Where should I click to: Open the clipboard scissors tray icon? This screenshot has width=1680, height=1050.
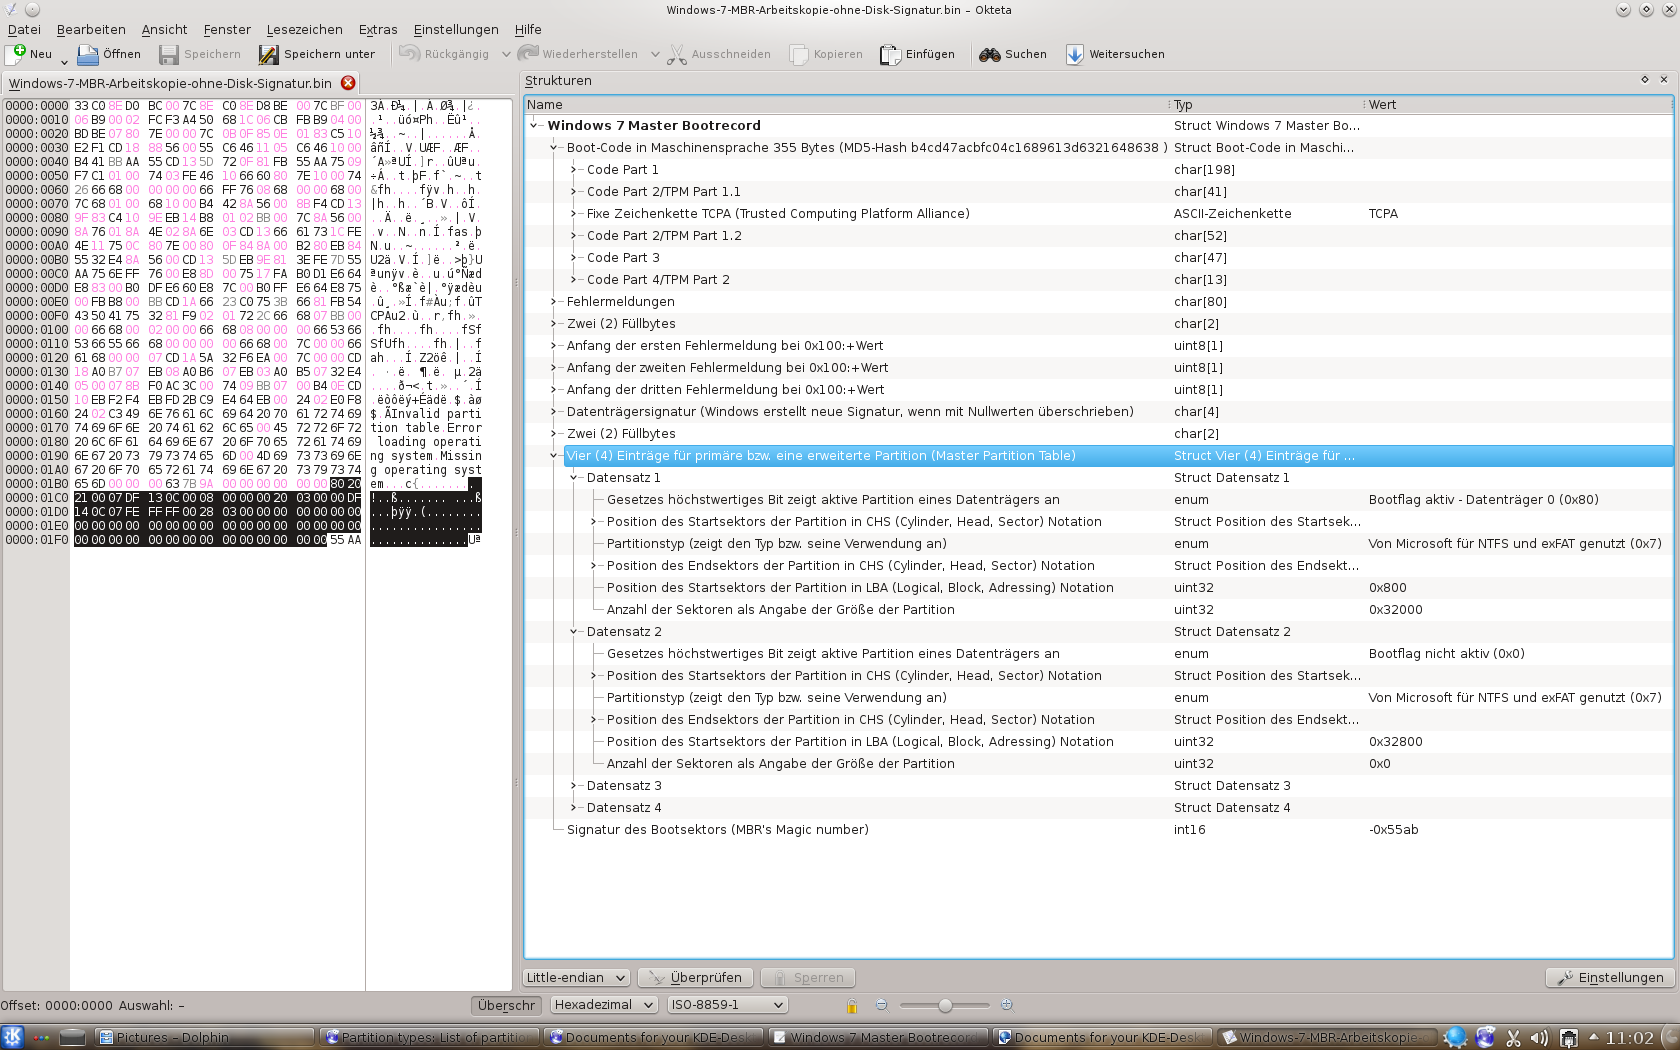click(1513, 1038)
